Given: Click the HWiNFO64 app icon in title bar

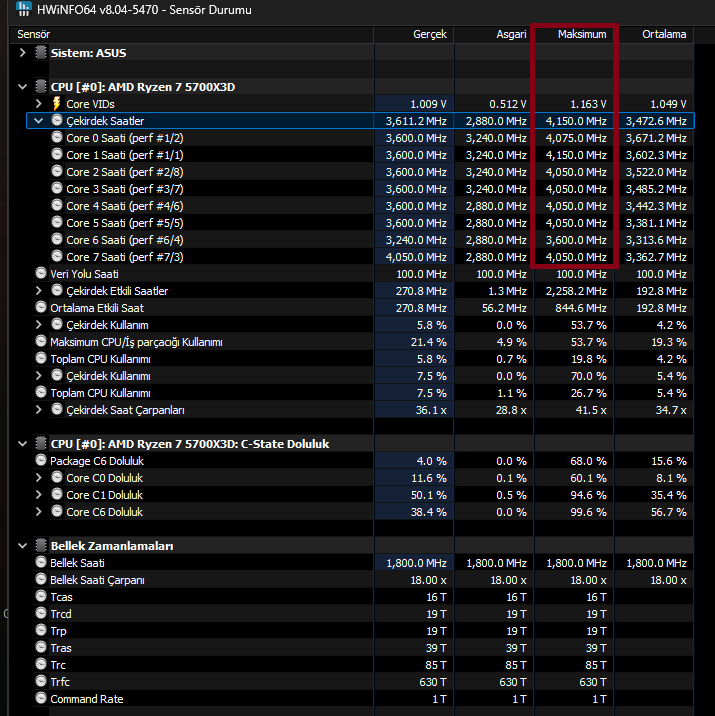Looking at the screenshot, I should tap(24, 9).
